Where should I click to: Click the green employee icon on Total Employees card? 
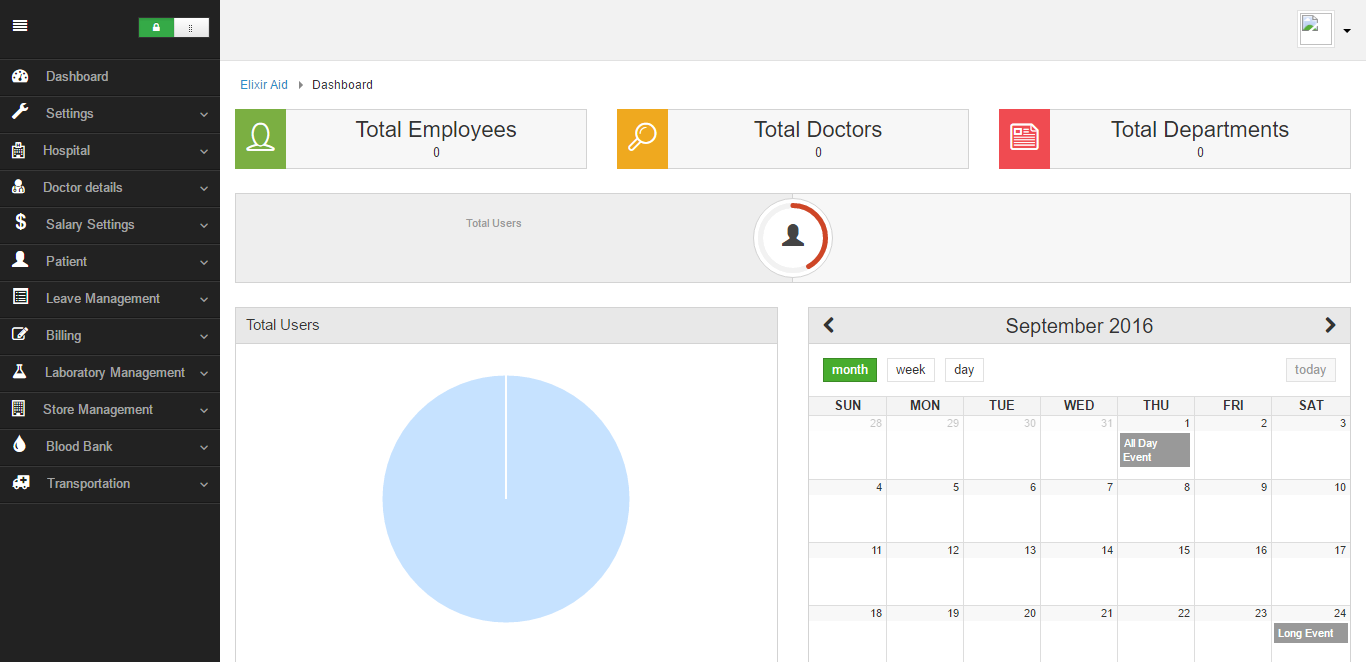pyautogui.click(x=260, y=138)
